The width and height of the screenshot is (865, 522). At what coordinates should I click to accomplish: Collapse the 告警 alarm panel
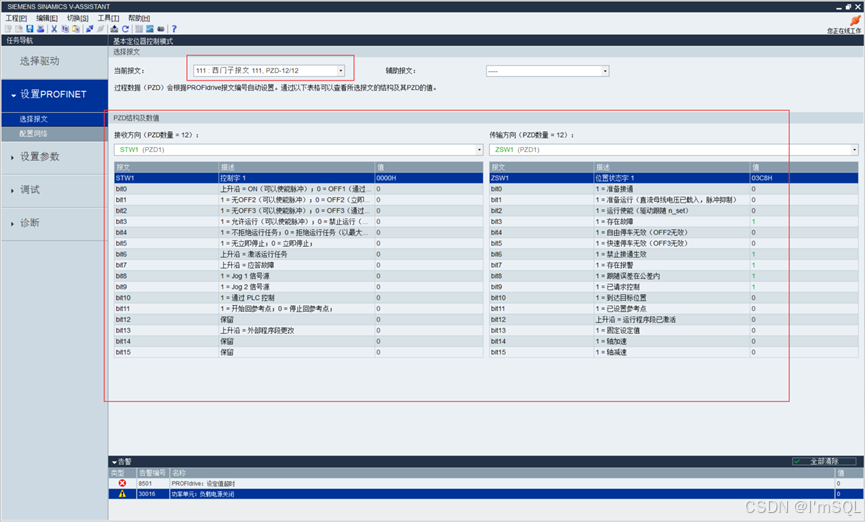click(x=114, y=461)
